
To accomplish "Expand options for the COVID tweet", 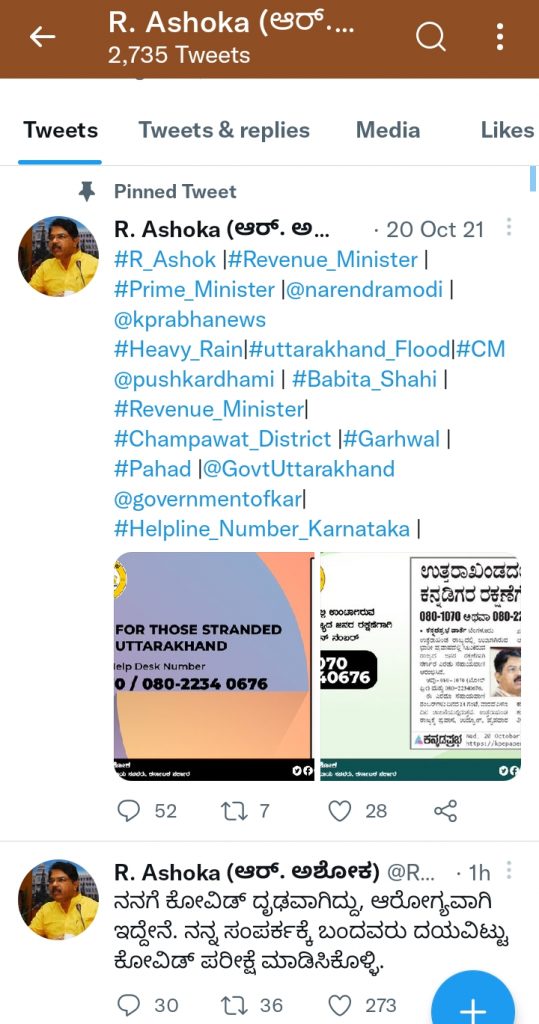I will 509,871.
